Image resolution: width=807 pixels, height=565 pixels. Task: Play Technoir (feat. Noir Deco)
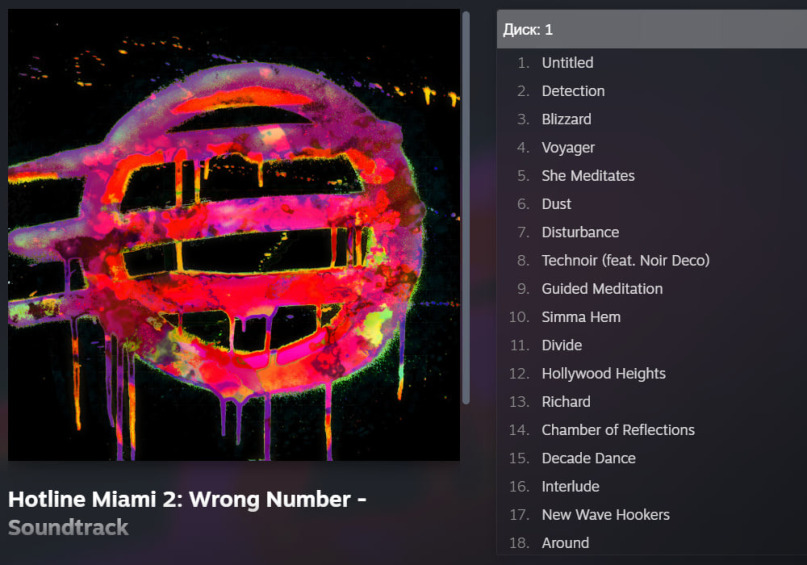[652, 260]
